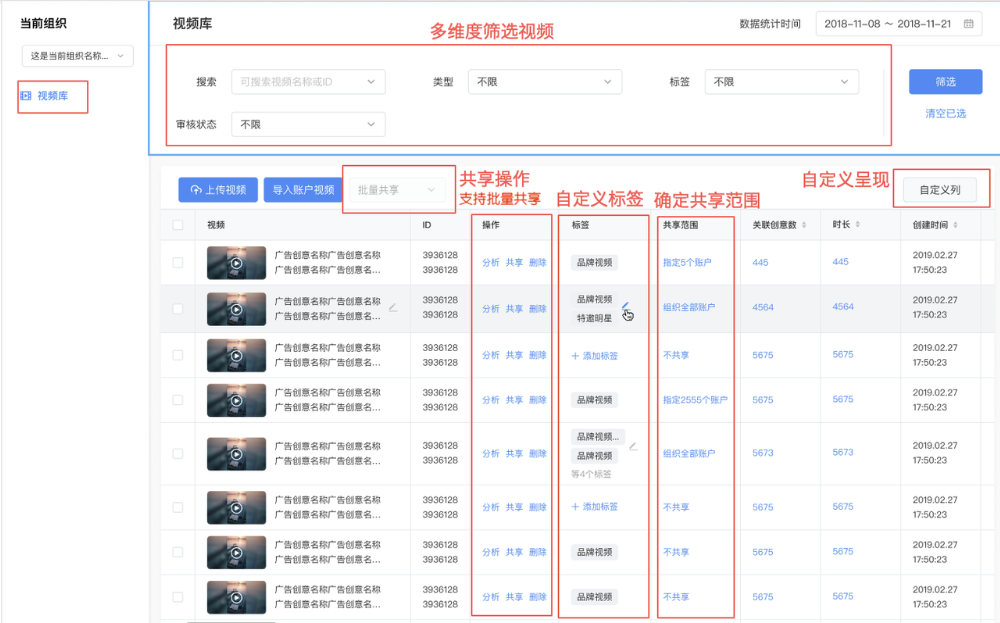Click the 清空已选 link
The image size is (1000, 623).
[945, 114]
